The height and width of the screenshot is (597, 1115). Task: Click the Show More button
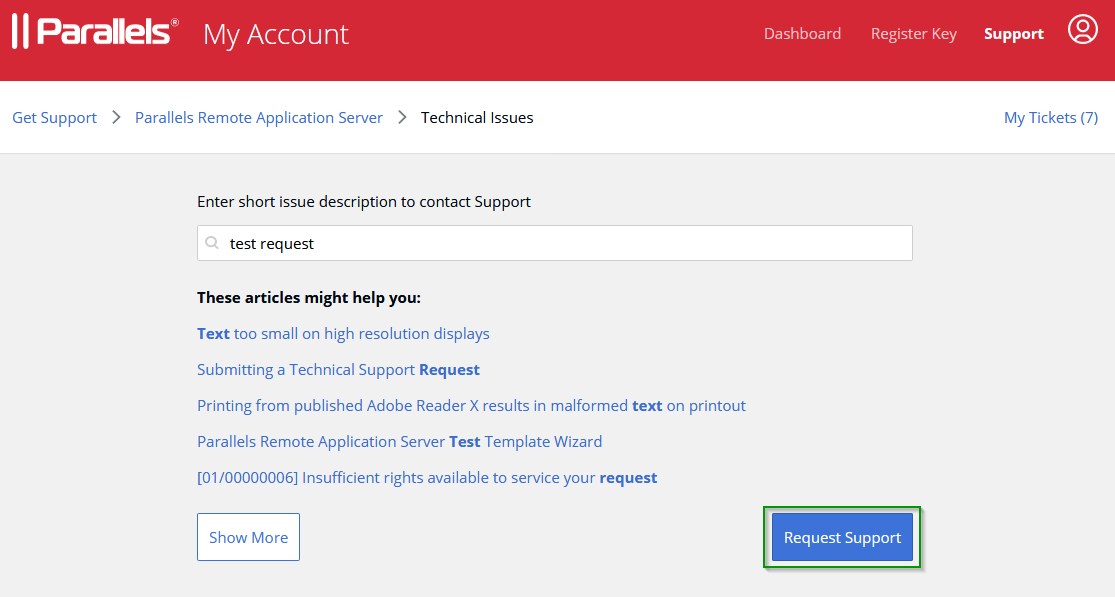[x=248, y=537]
